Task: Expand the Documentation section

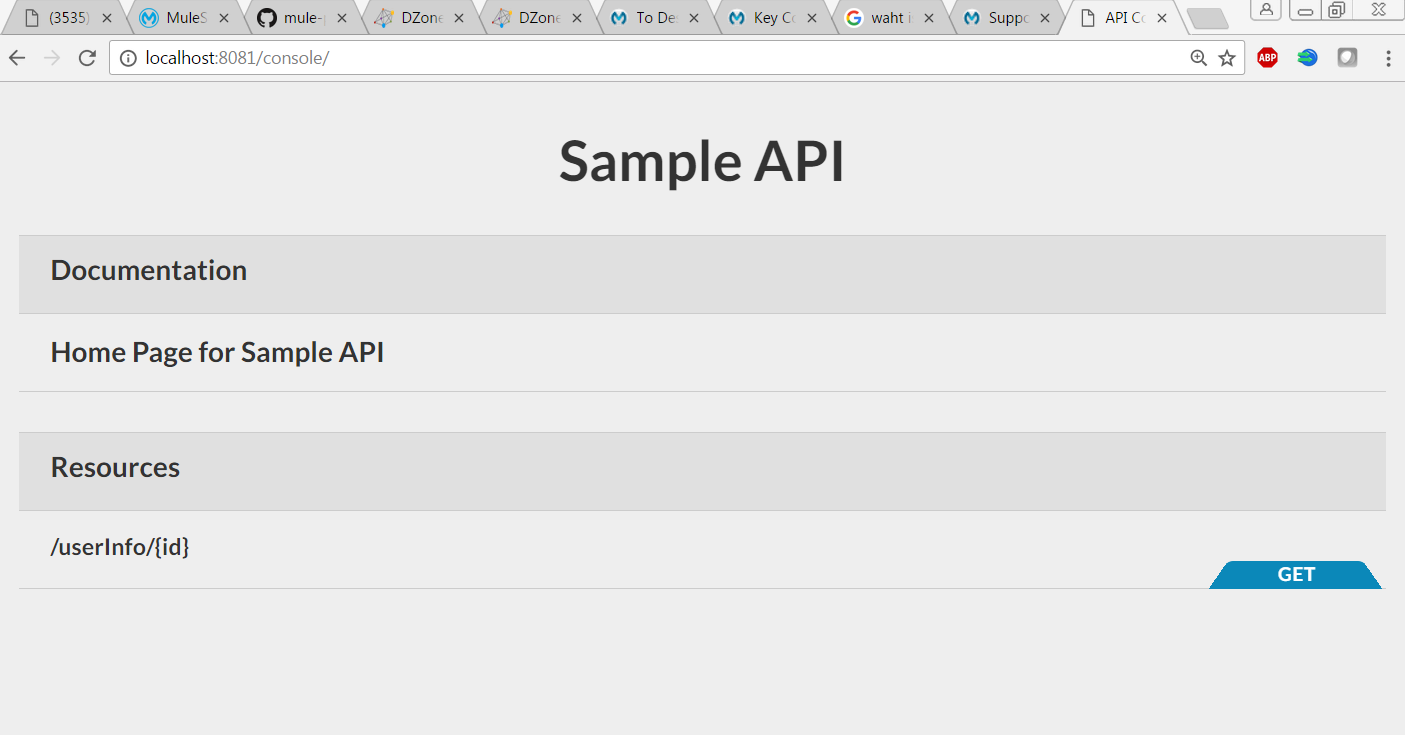Action: tap(149, 271)
